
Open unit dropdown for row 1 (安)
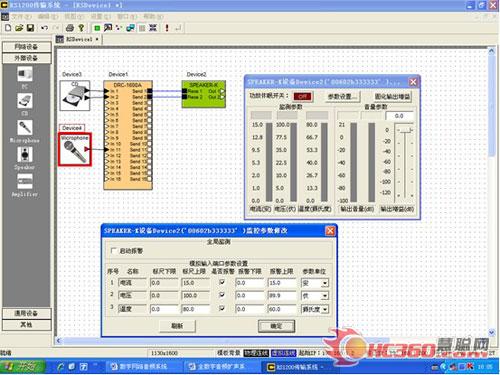click(x=324, y=283)
